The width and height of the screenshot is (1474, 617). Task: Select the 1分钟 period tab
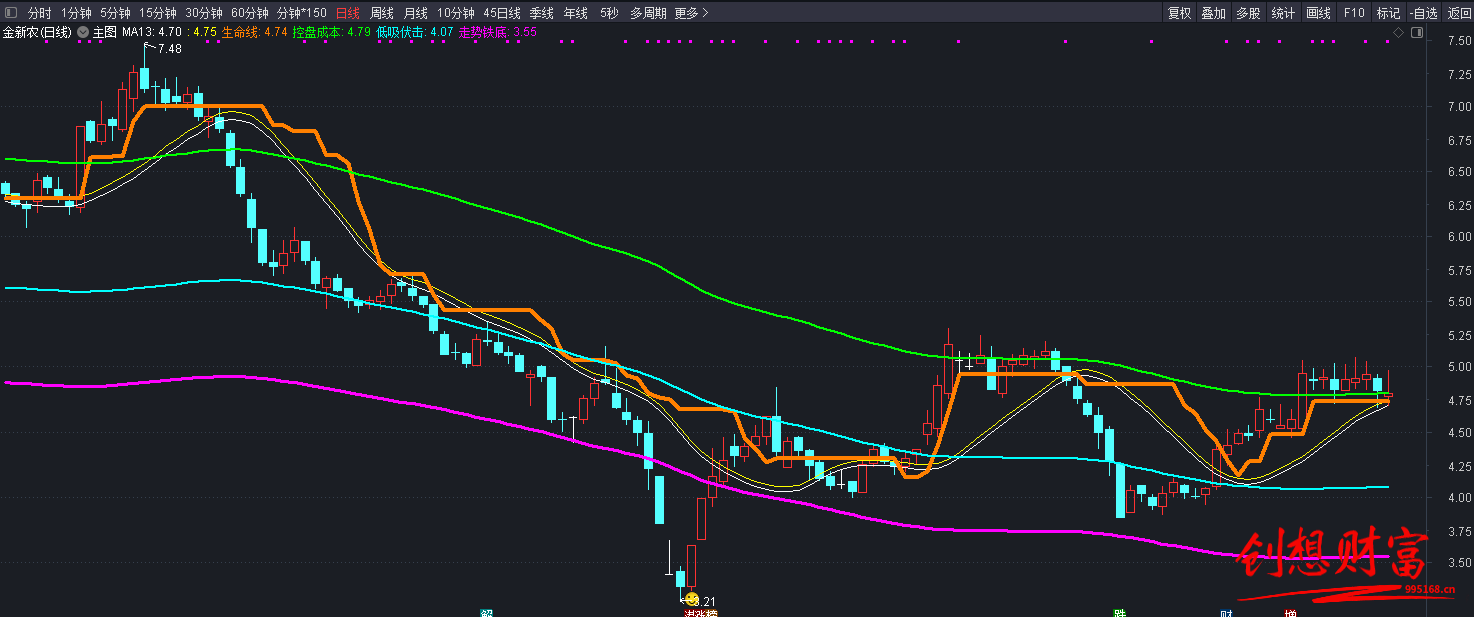point(76,13)
